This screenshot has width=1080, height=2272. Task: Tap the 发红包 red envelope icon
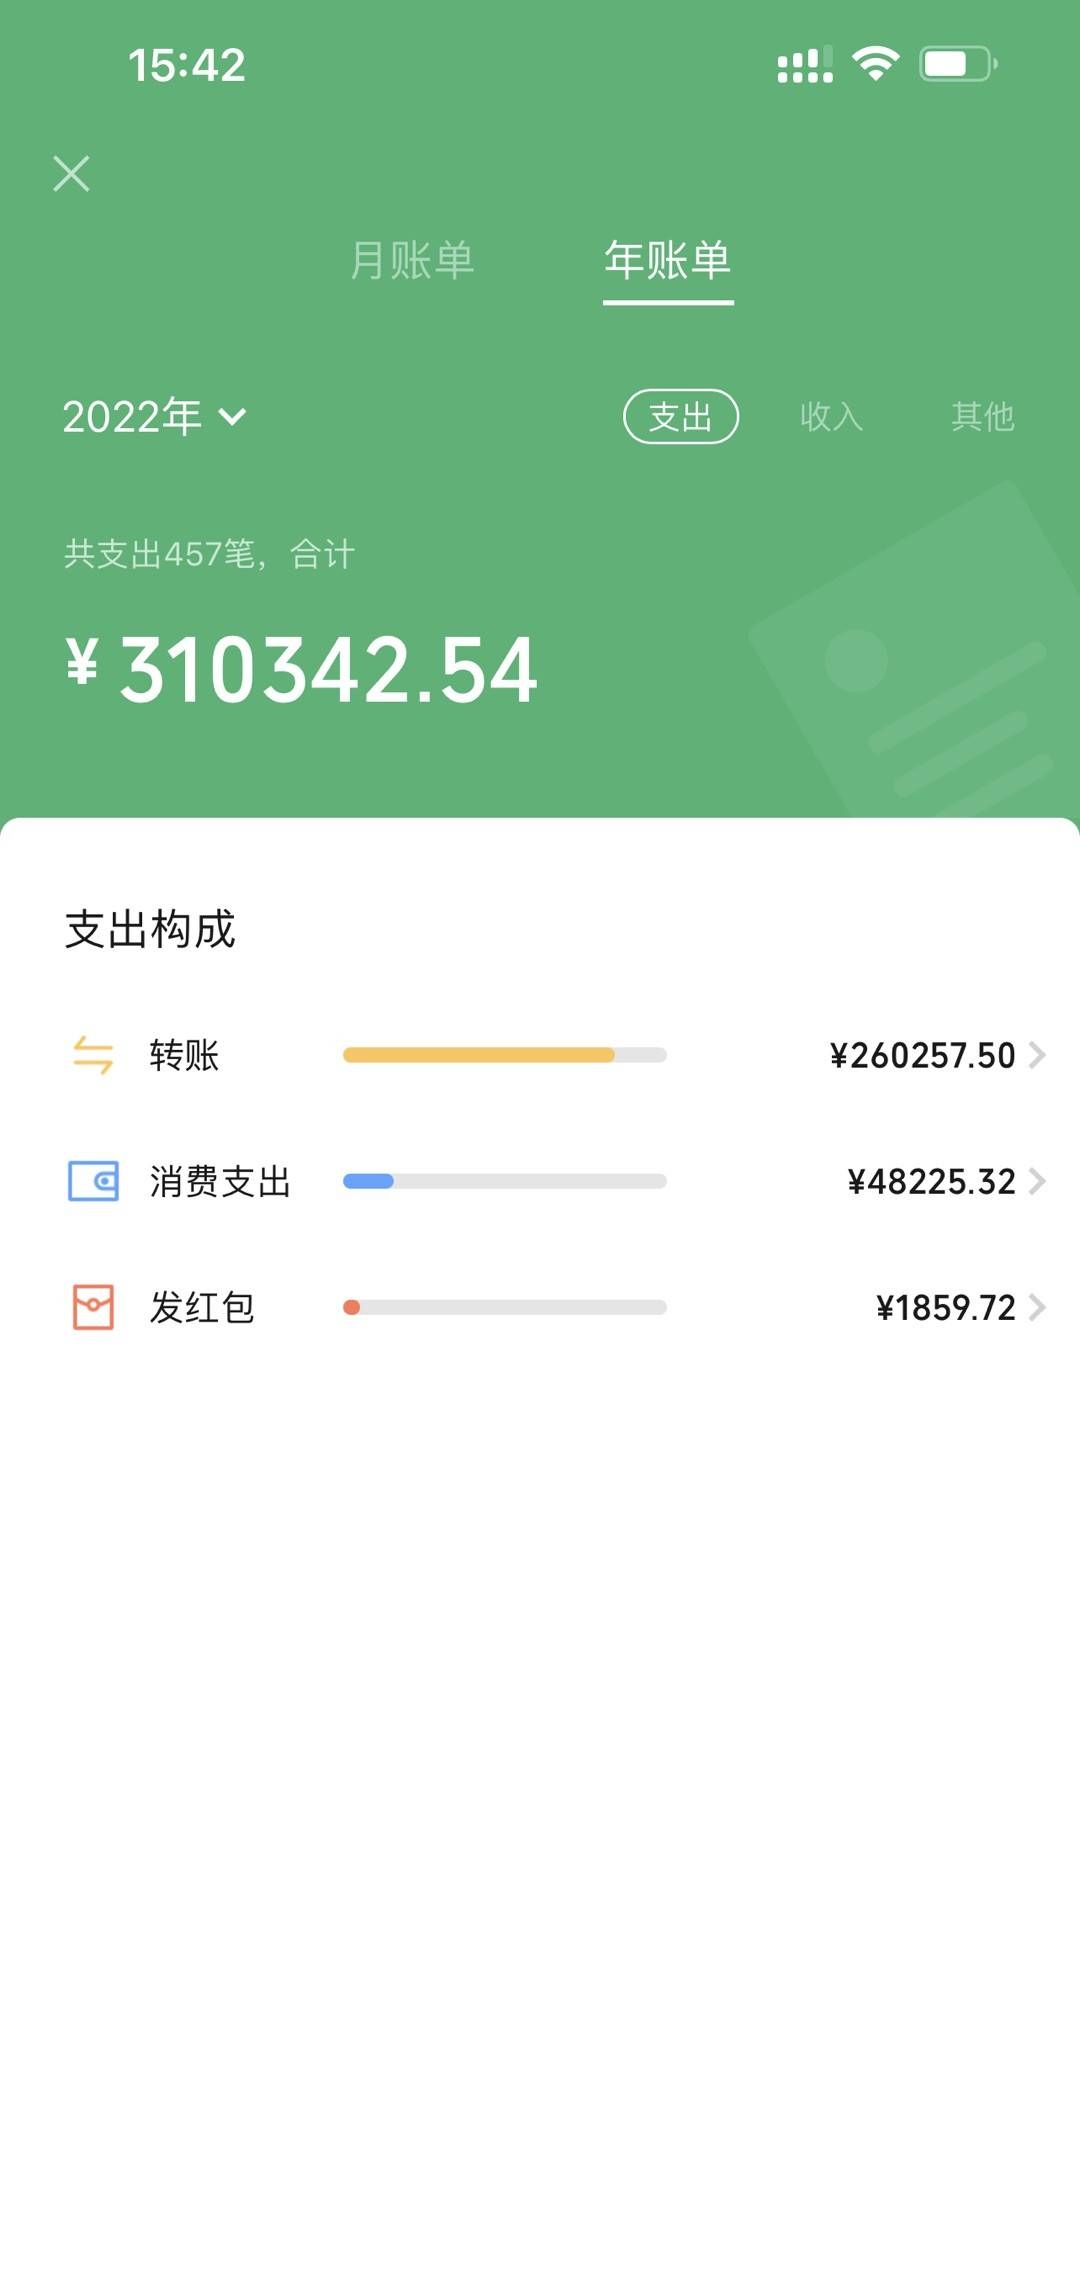pos(93,1307)
